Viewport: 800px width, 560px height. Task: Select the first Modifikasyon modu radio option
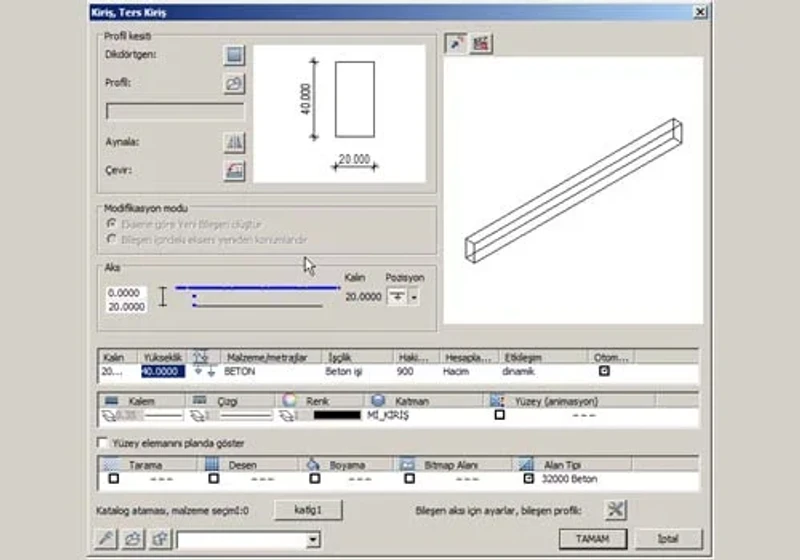pyautogui.click(x=111, y=223)
